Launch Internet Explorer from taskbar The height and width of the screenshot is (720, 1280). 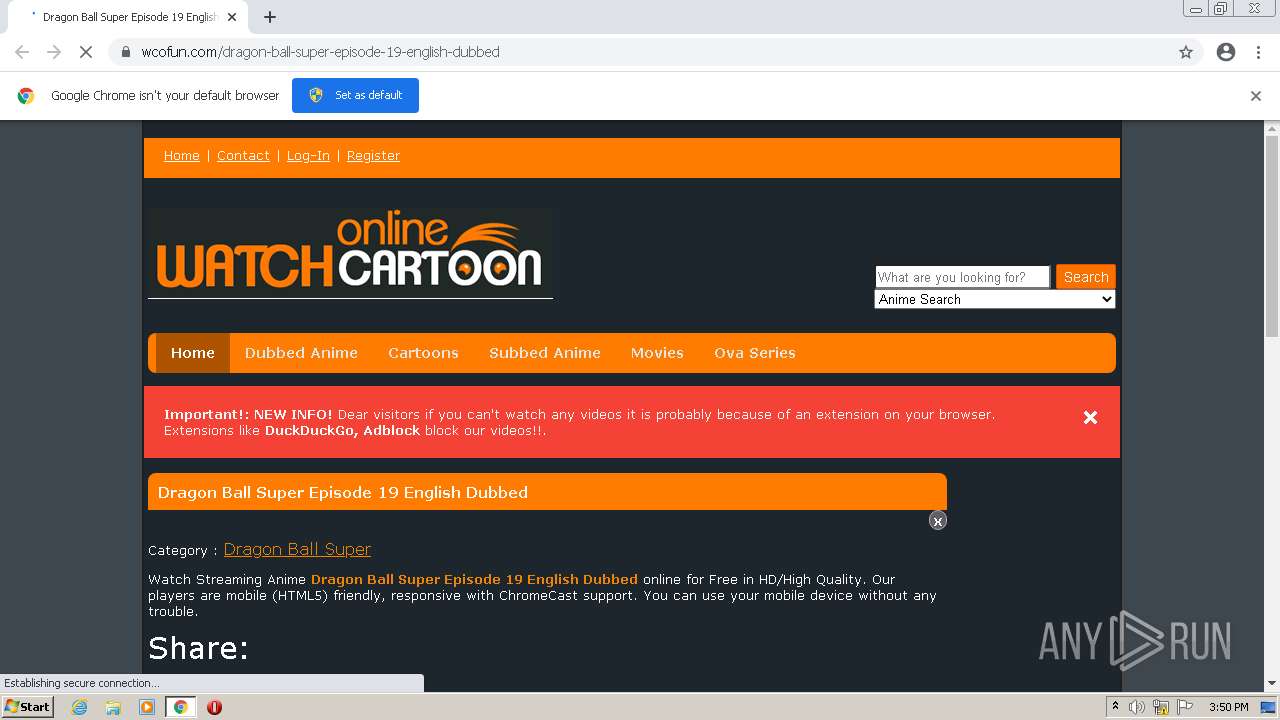79,707
